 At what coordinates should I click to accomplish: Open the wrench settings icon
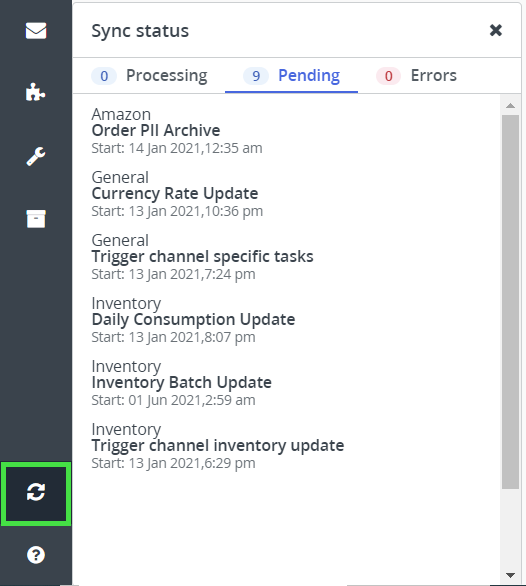(x=36, y=156)
